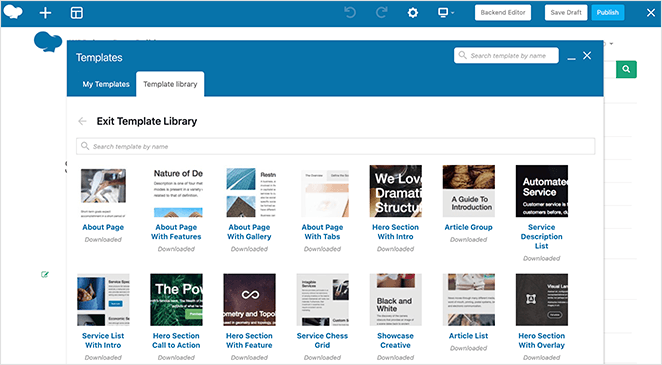The image size is (662, 365).
Task: Click the Save Draft button
Action: [x=566, y=13]
